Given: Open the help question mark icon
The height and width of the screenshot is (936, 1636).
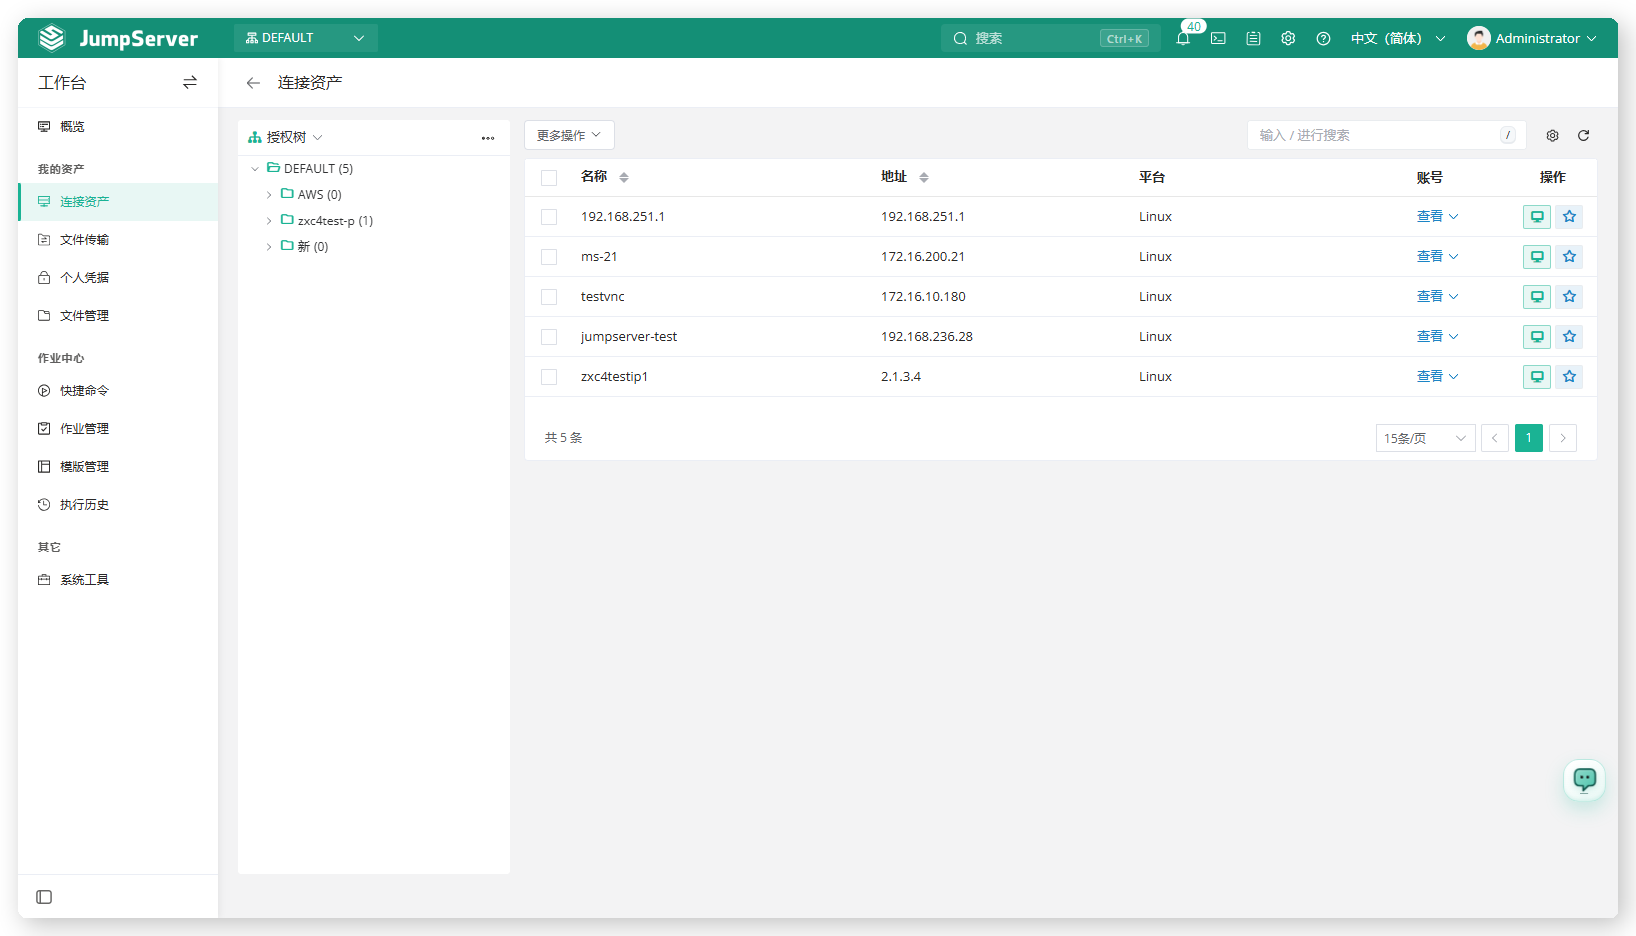Looking at the screenshot, I should click(x=1323, y=38).
